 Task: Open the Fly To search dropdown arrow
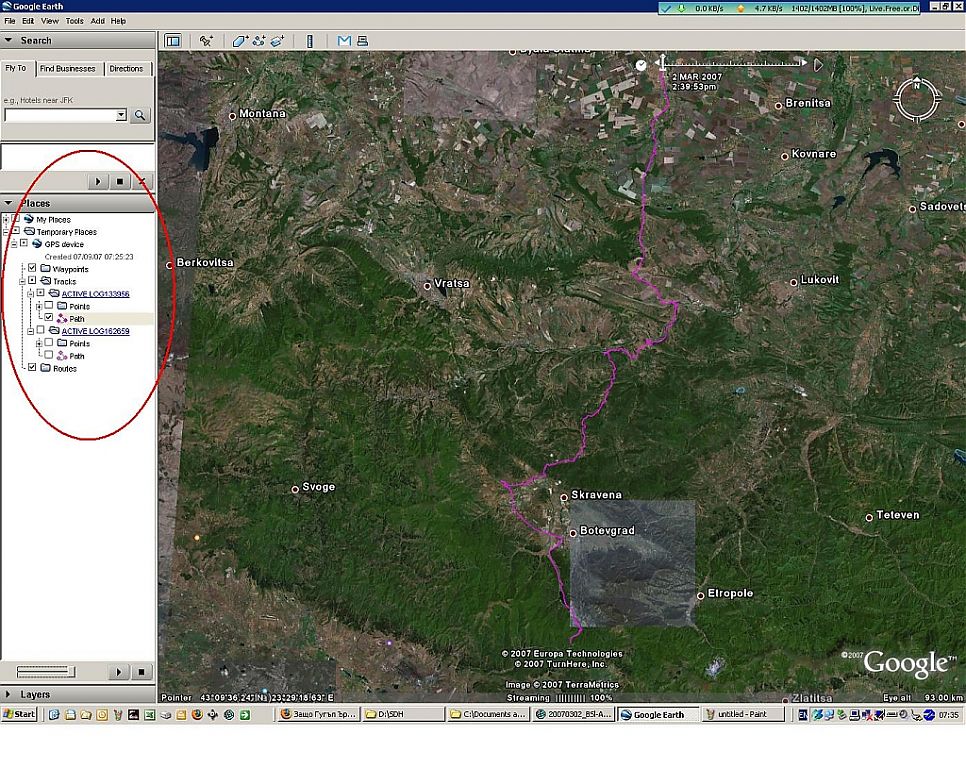(x=121, y=115)
